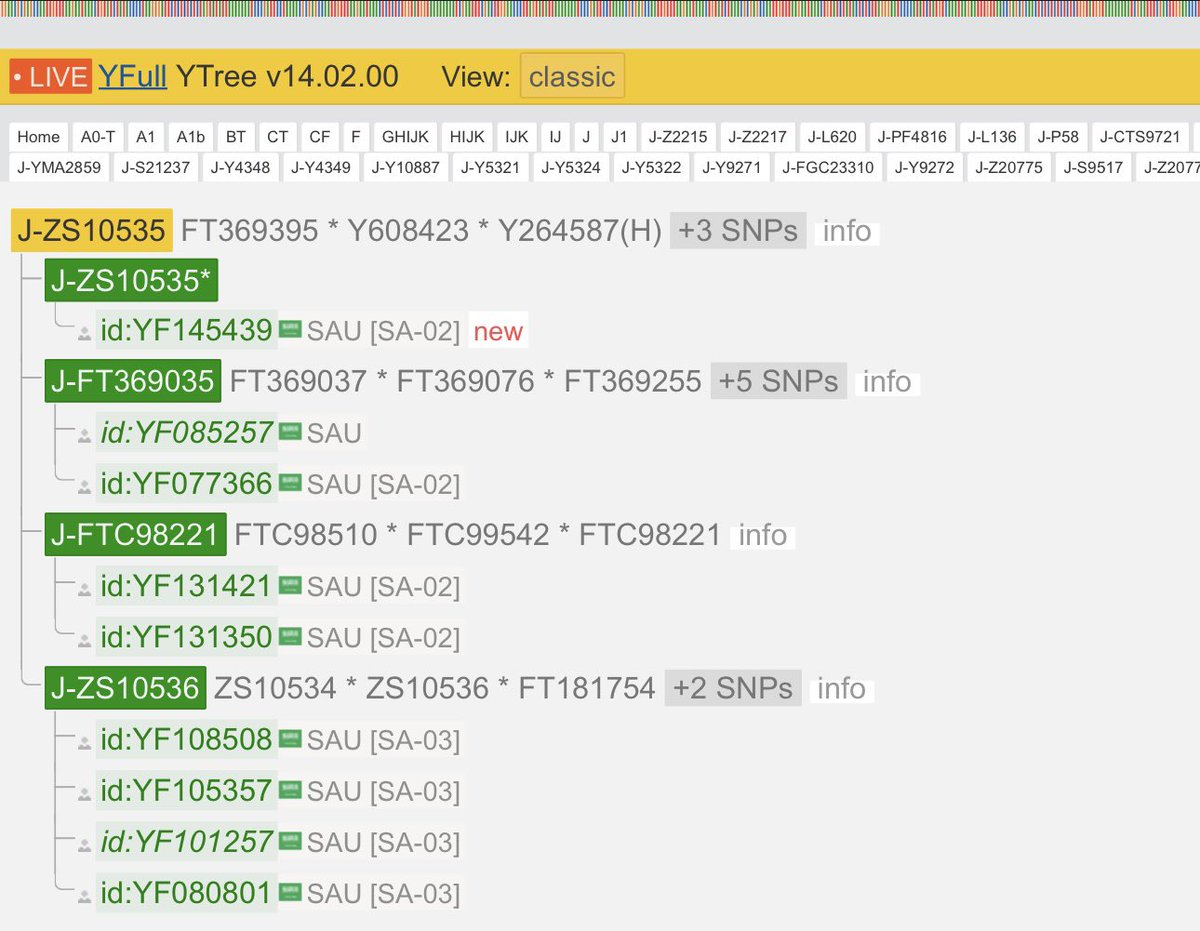Open sample id:YF131350
Screen dimensions: 1200x931
[x=187, y=638]
